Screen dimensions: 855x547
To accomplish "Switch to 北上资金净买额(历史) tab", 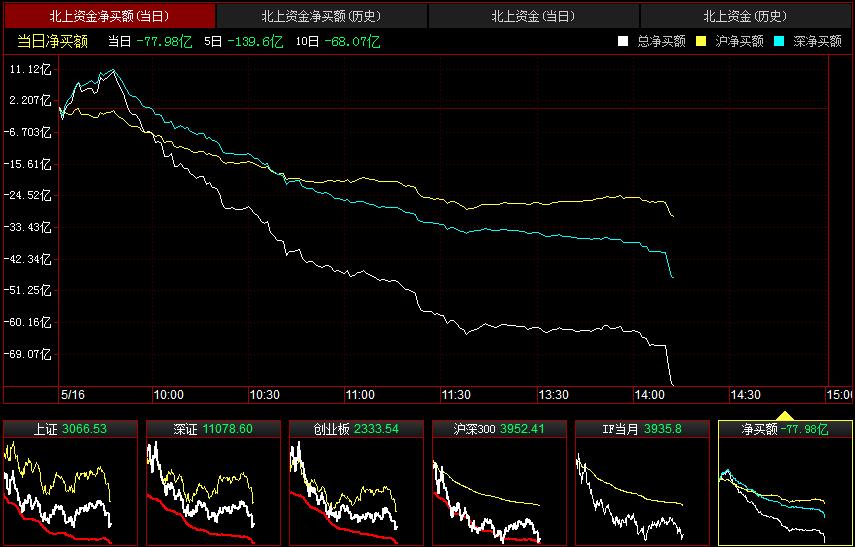I will coord(321,16).
